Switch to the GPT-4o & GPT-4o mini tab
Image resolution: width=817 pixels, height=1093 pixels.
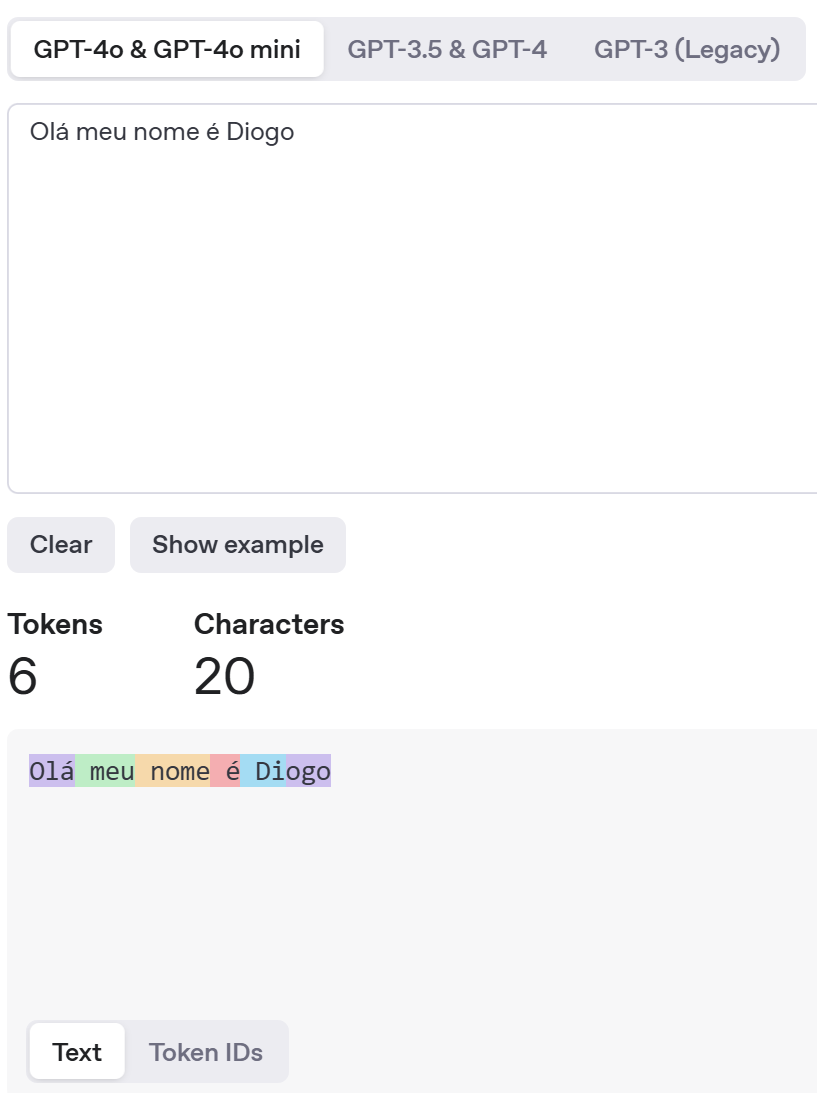click(x=167, y=49)
